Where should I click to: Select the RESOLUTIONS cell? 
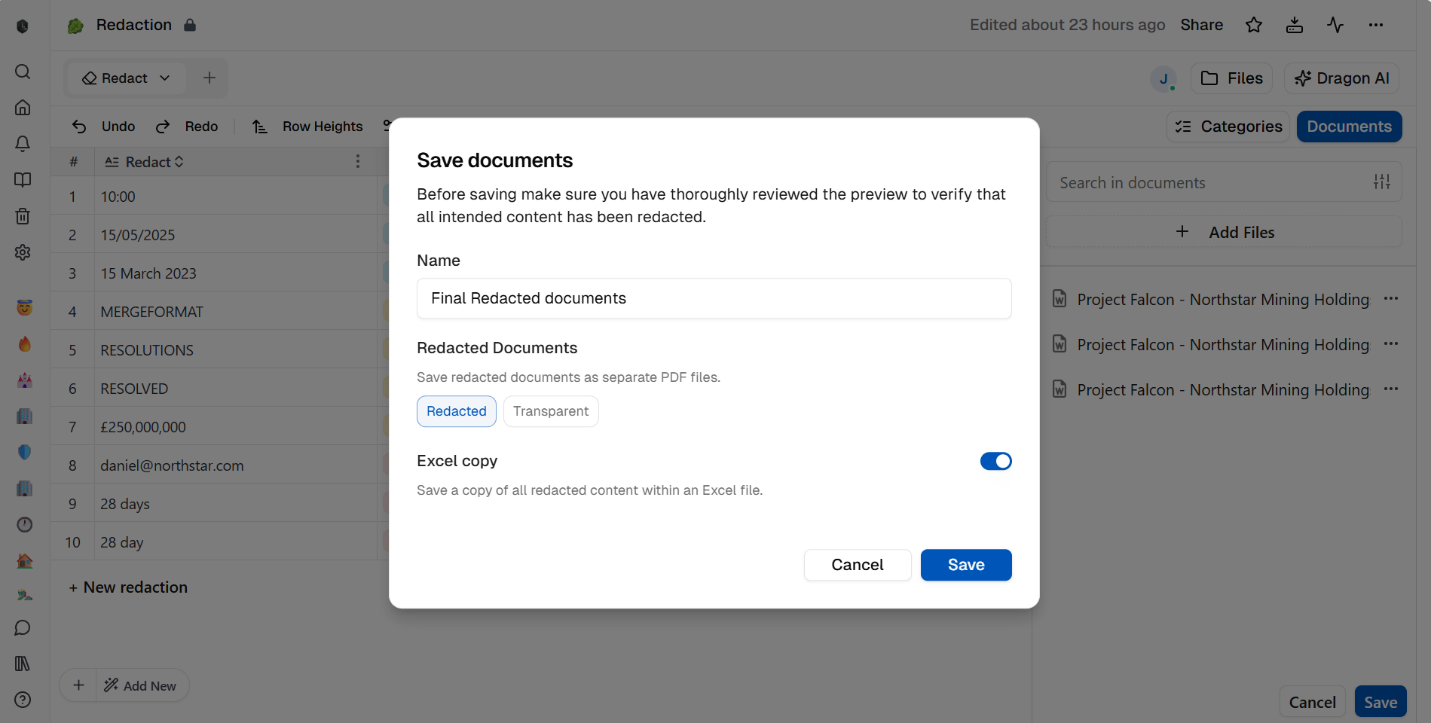[x=238, y=350]
